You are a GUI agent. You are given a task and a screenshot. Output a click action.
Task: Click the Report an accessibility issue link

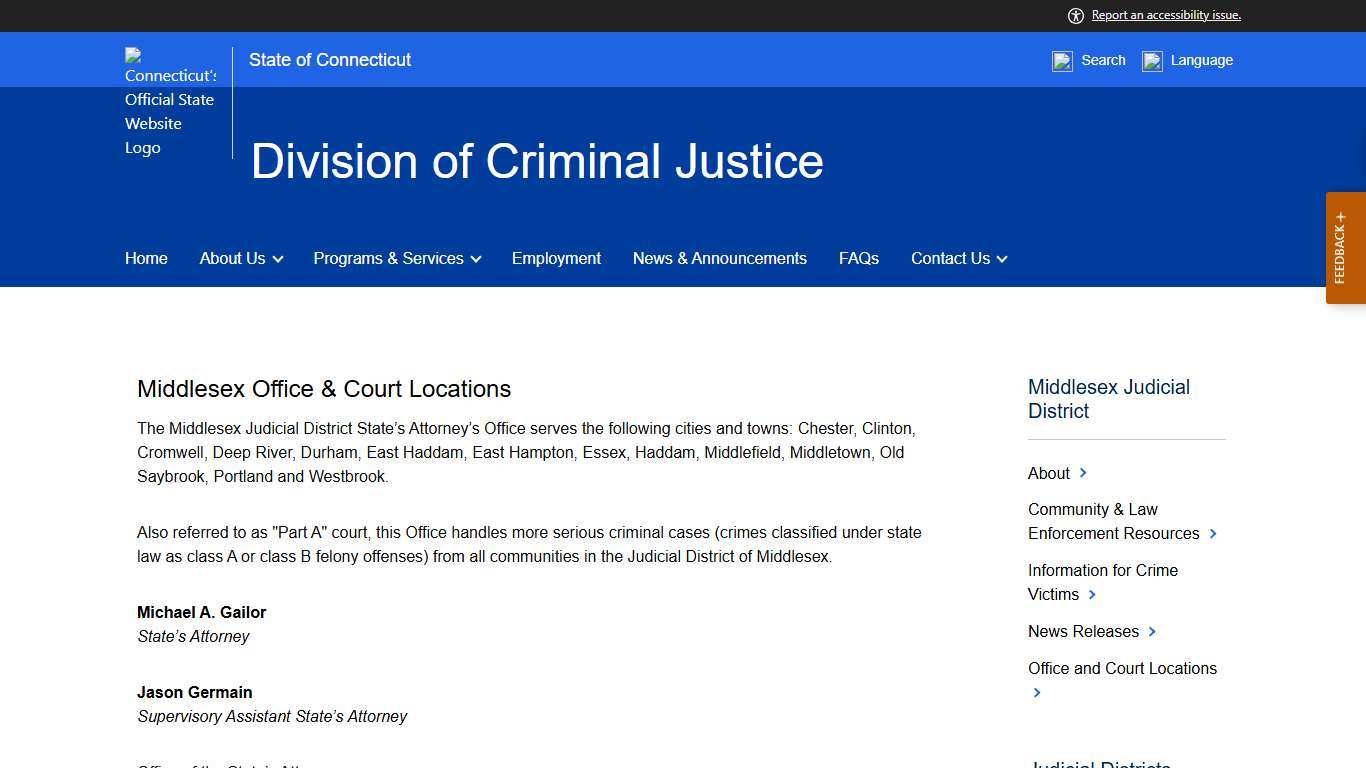coord(1166,15)
